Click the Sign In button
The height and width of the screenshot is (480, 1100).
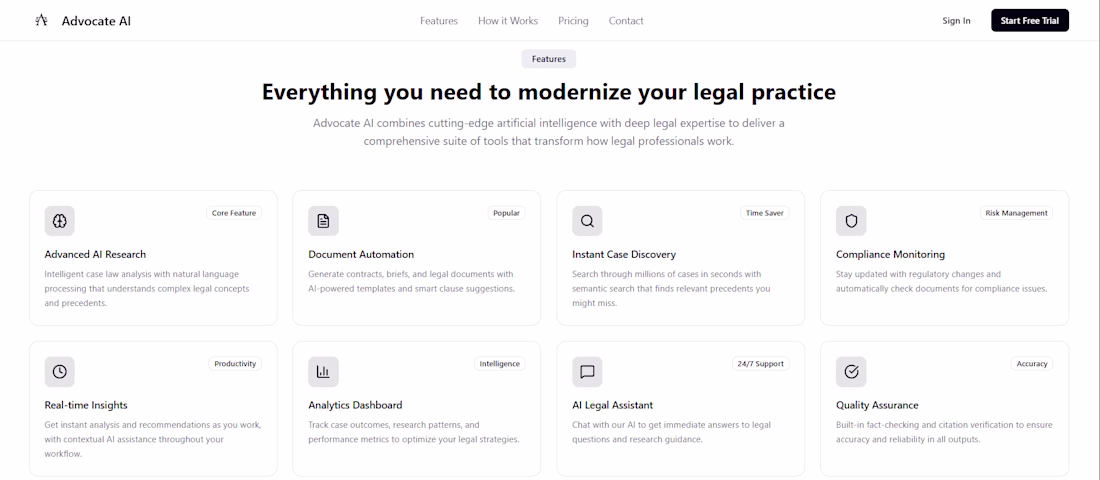(956, 21)
